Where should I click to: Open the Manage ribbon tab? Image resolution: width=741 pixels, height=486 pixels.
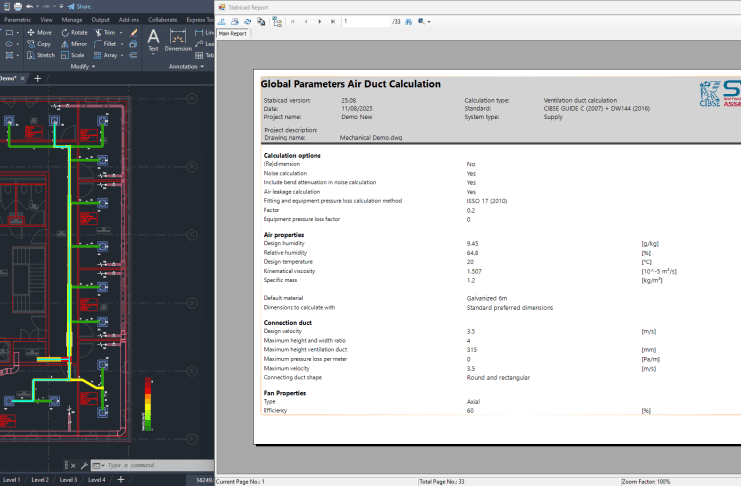[71, 18]
